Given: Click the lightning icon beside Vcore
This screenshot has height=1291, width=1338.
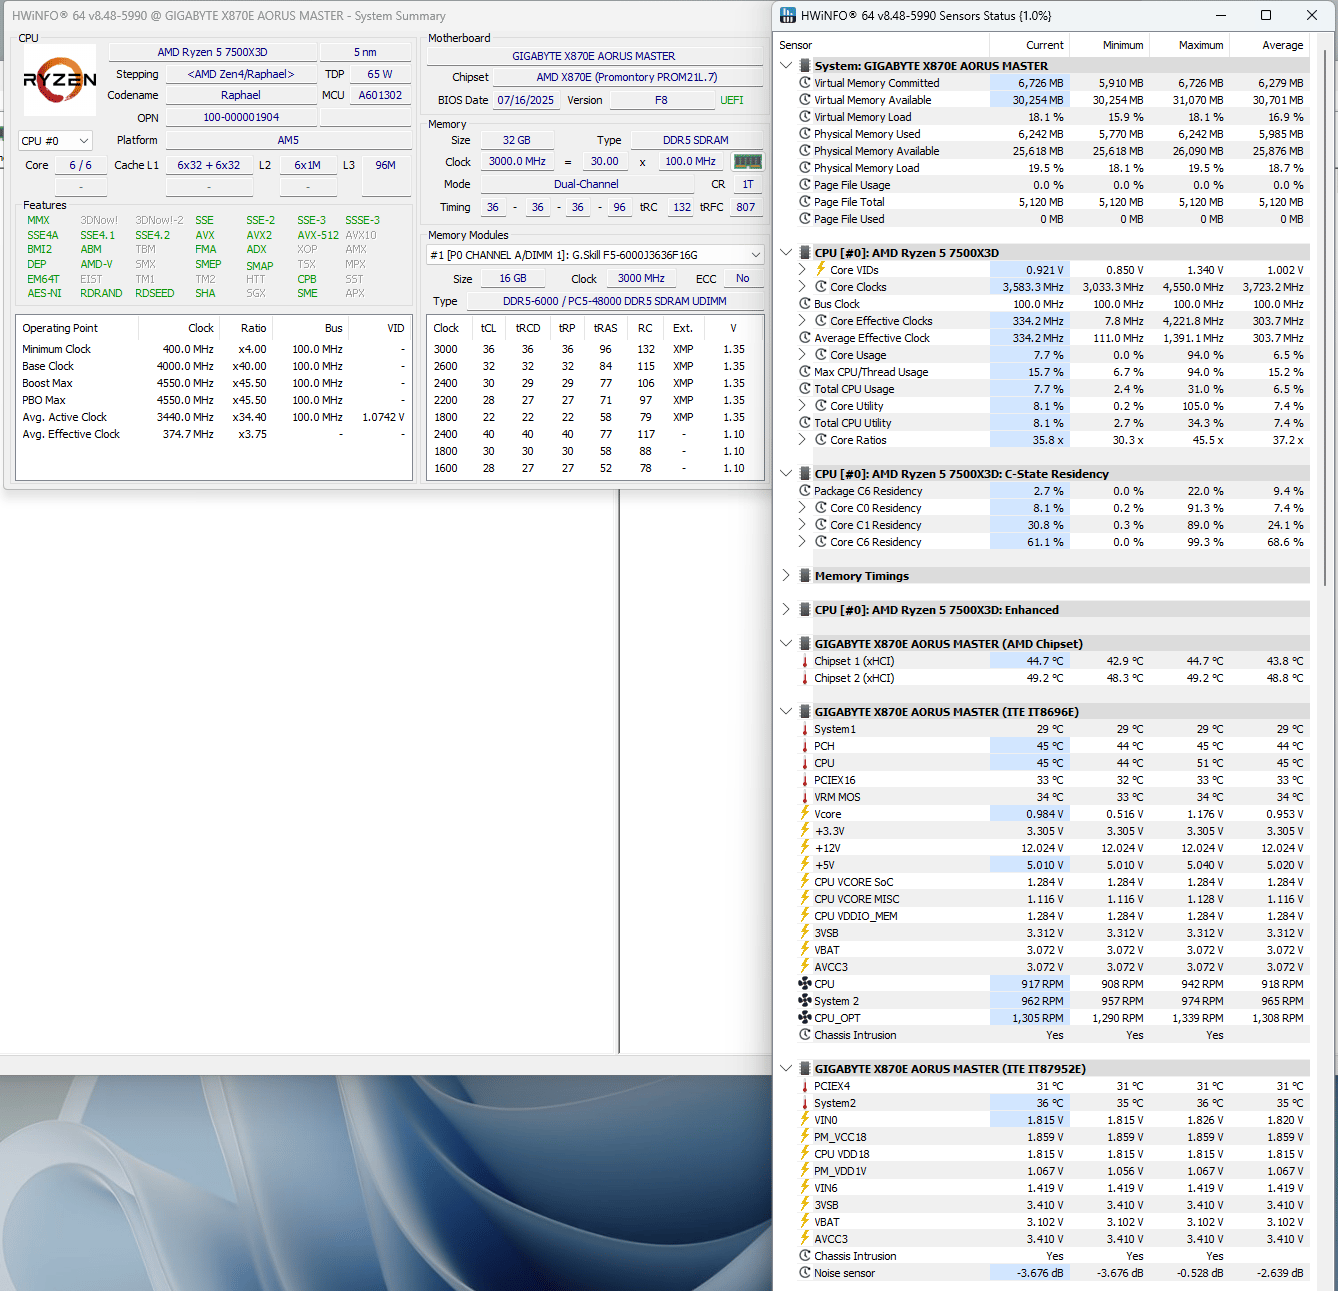Looking at the screenshot, I should click(x=805, y=814).
